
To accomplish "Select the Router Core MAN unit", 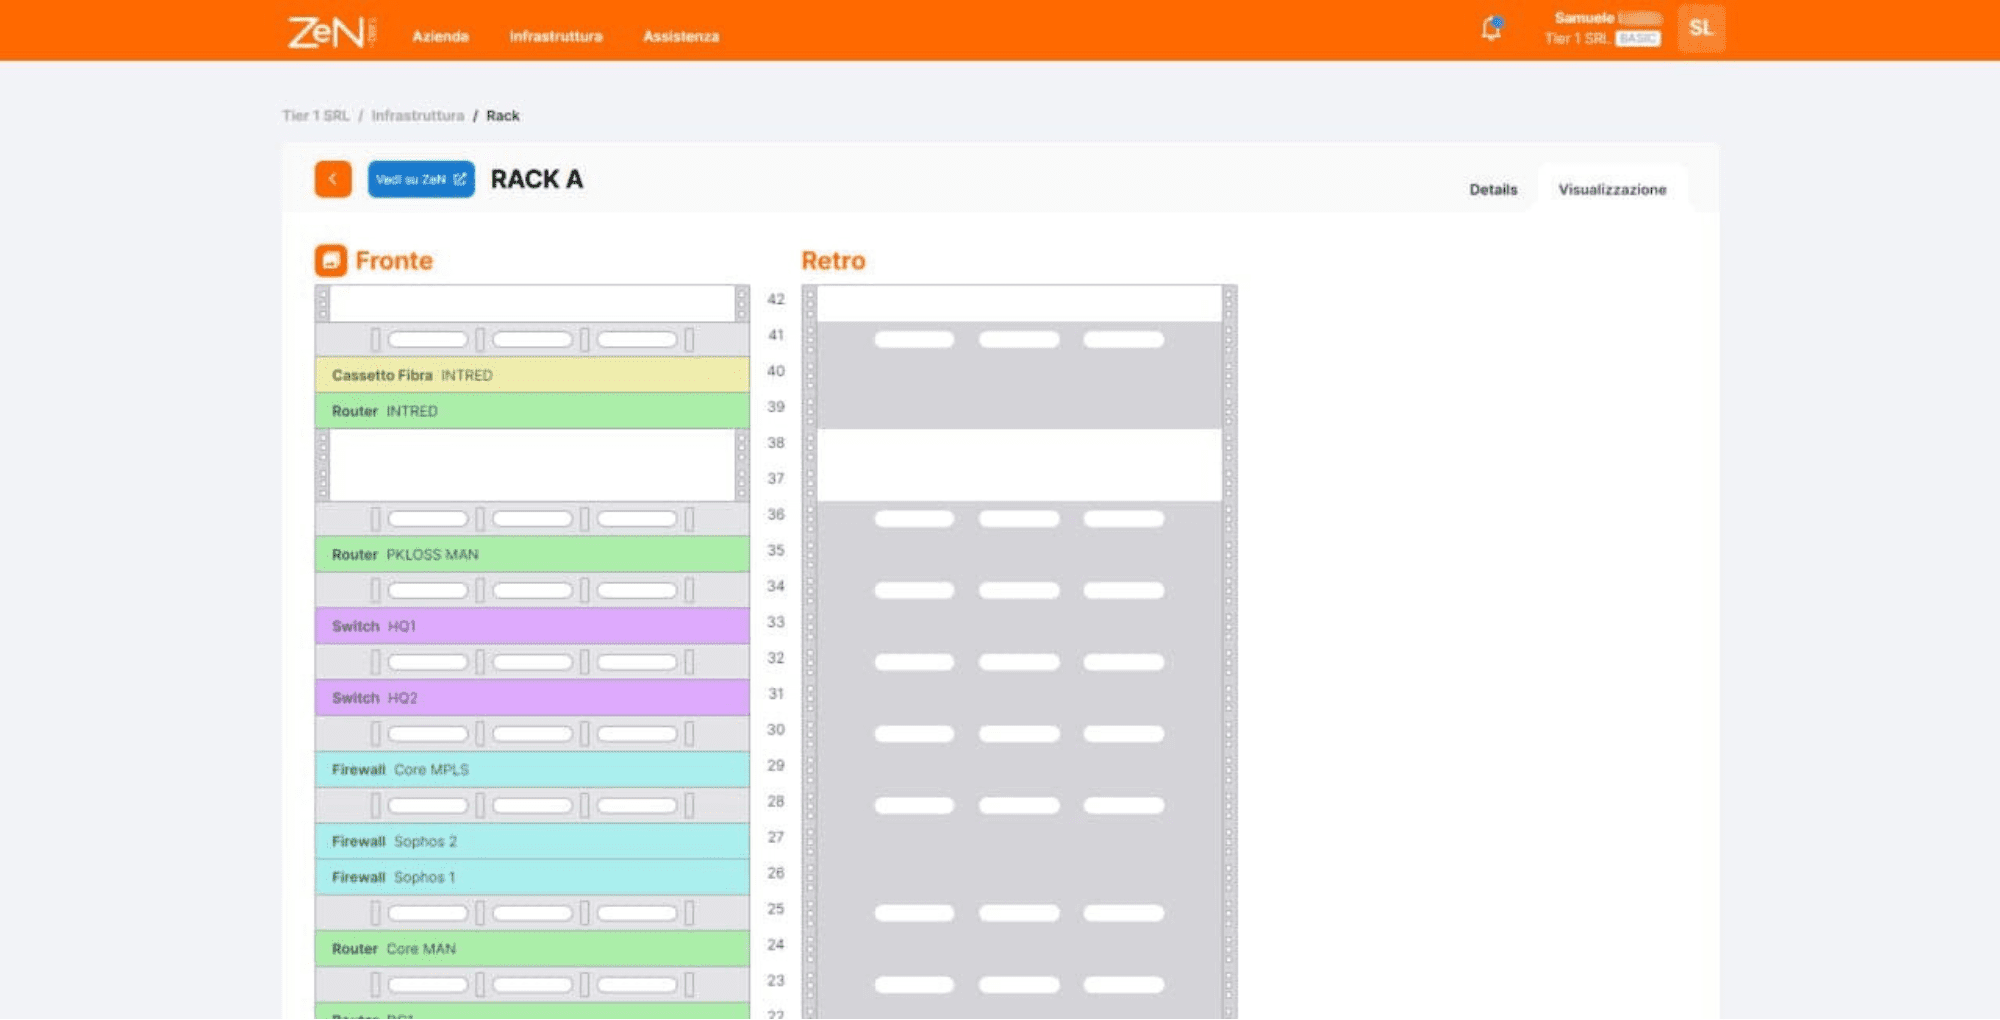I will point(532,949).
